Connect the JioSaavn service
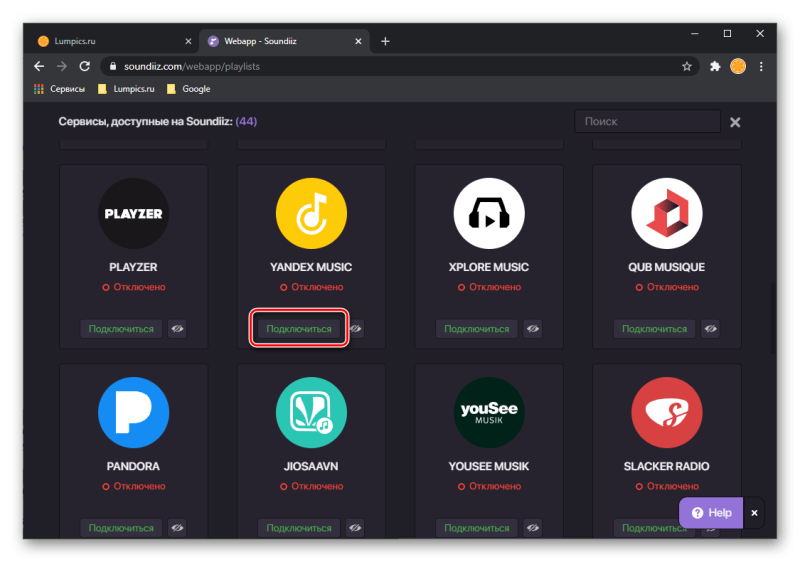 coord(299,528)
